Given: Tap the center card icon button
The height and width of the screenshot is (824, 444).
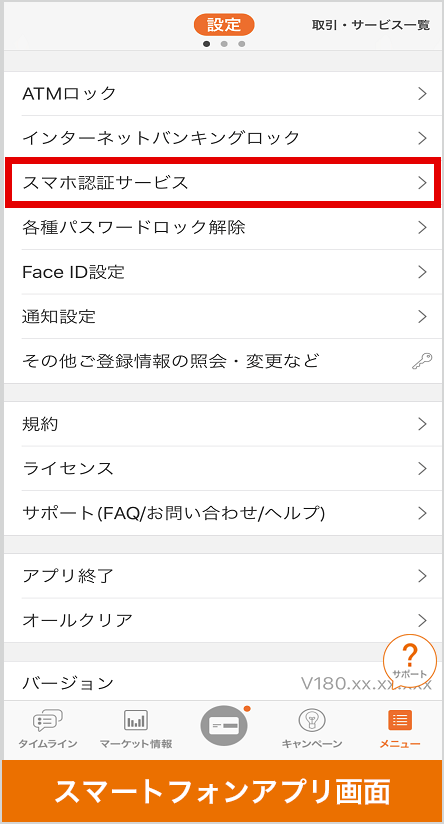Looking at the screenshot, I should click(224, 726).
